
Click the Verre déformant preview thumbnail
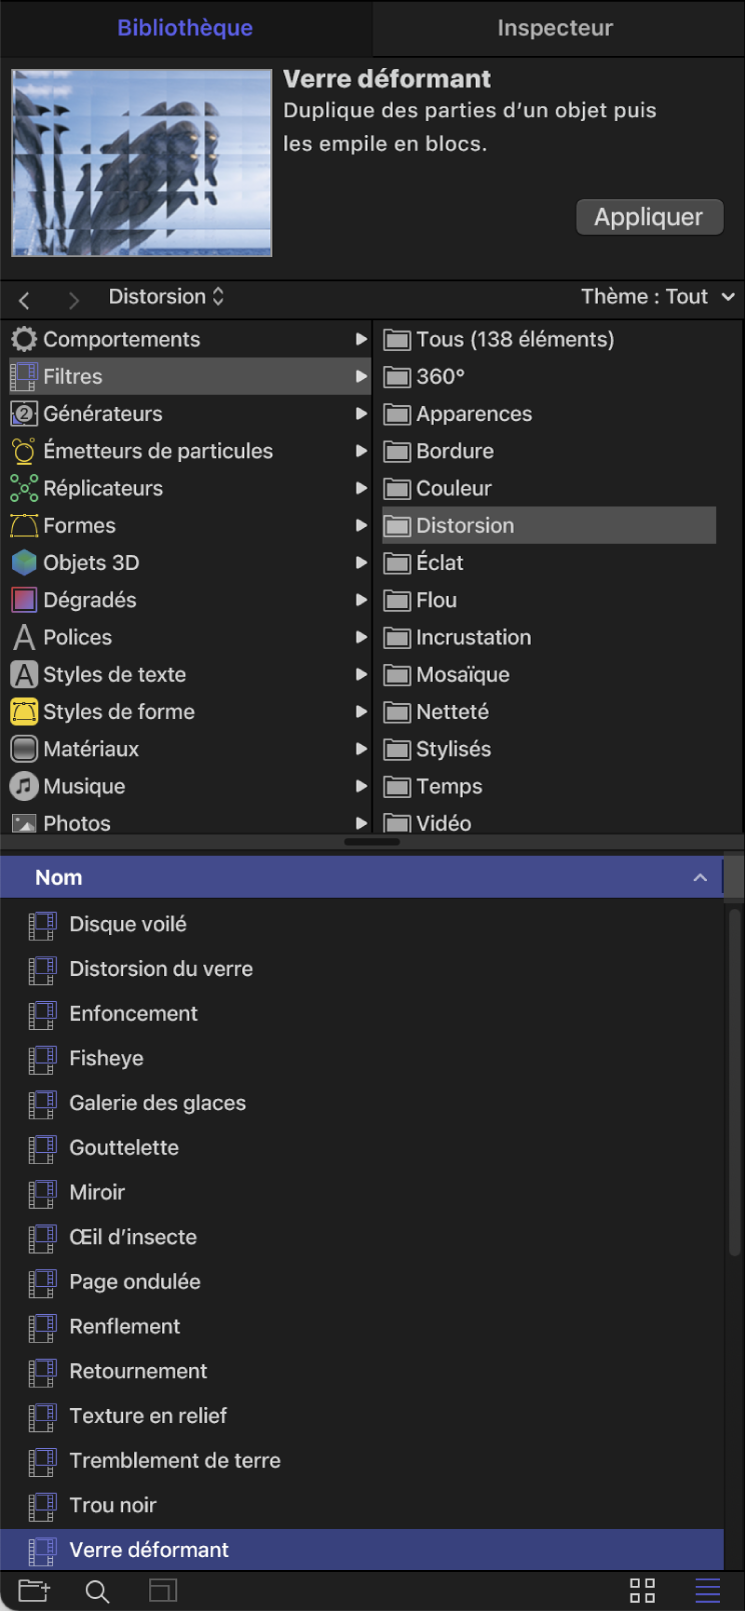(x=142, y=163)
